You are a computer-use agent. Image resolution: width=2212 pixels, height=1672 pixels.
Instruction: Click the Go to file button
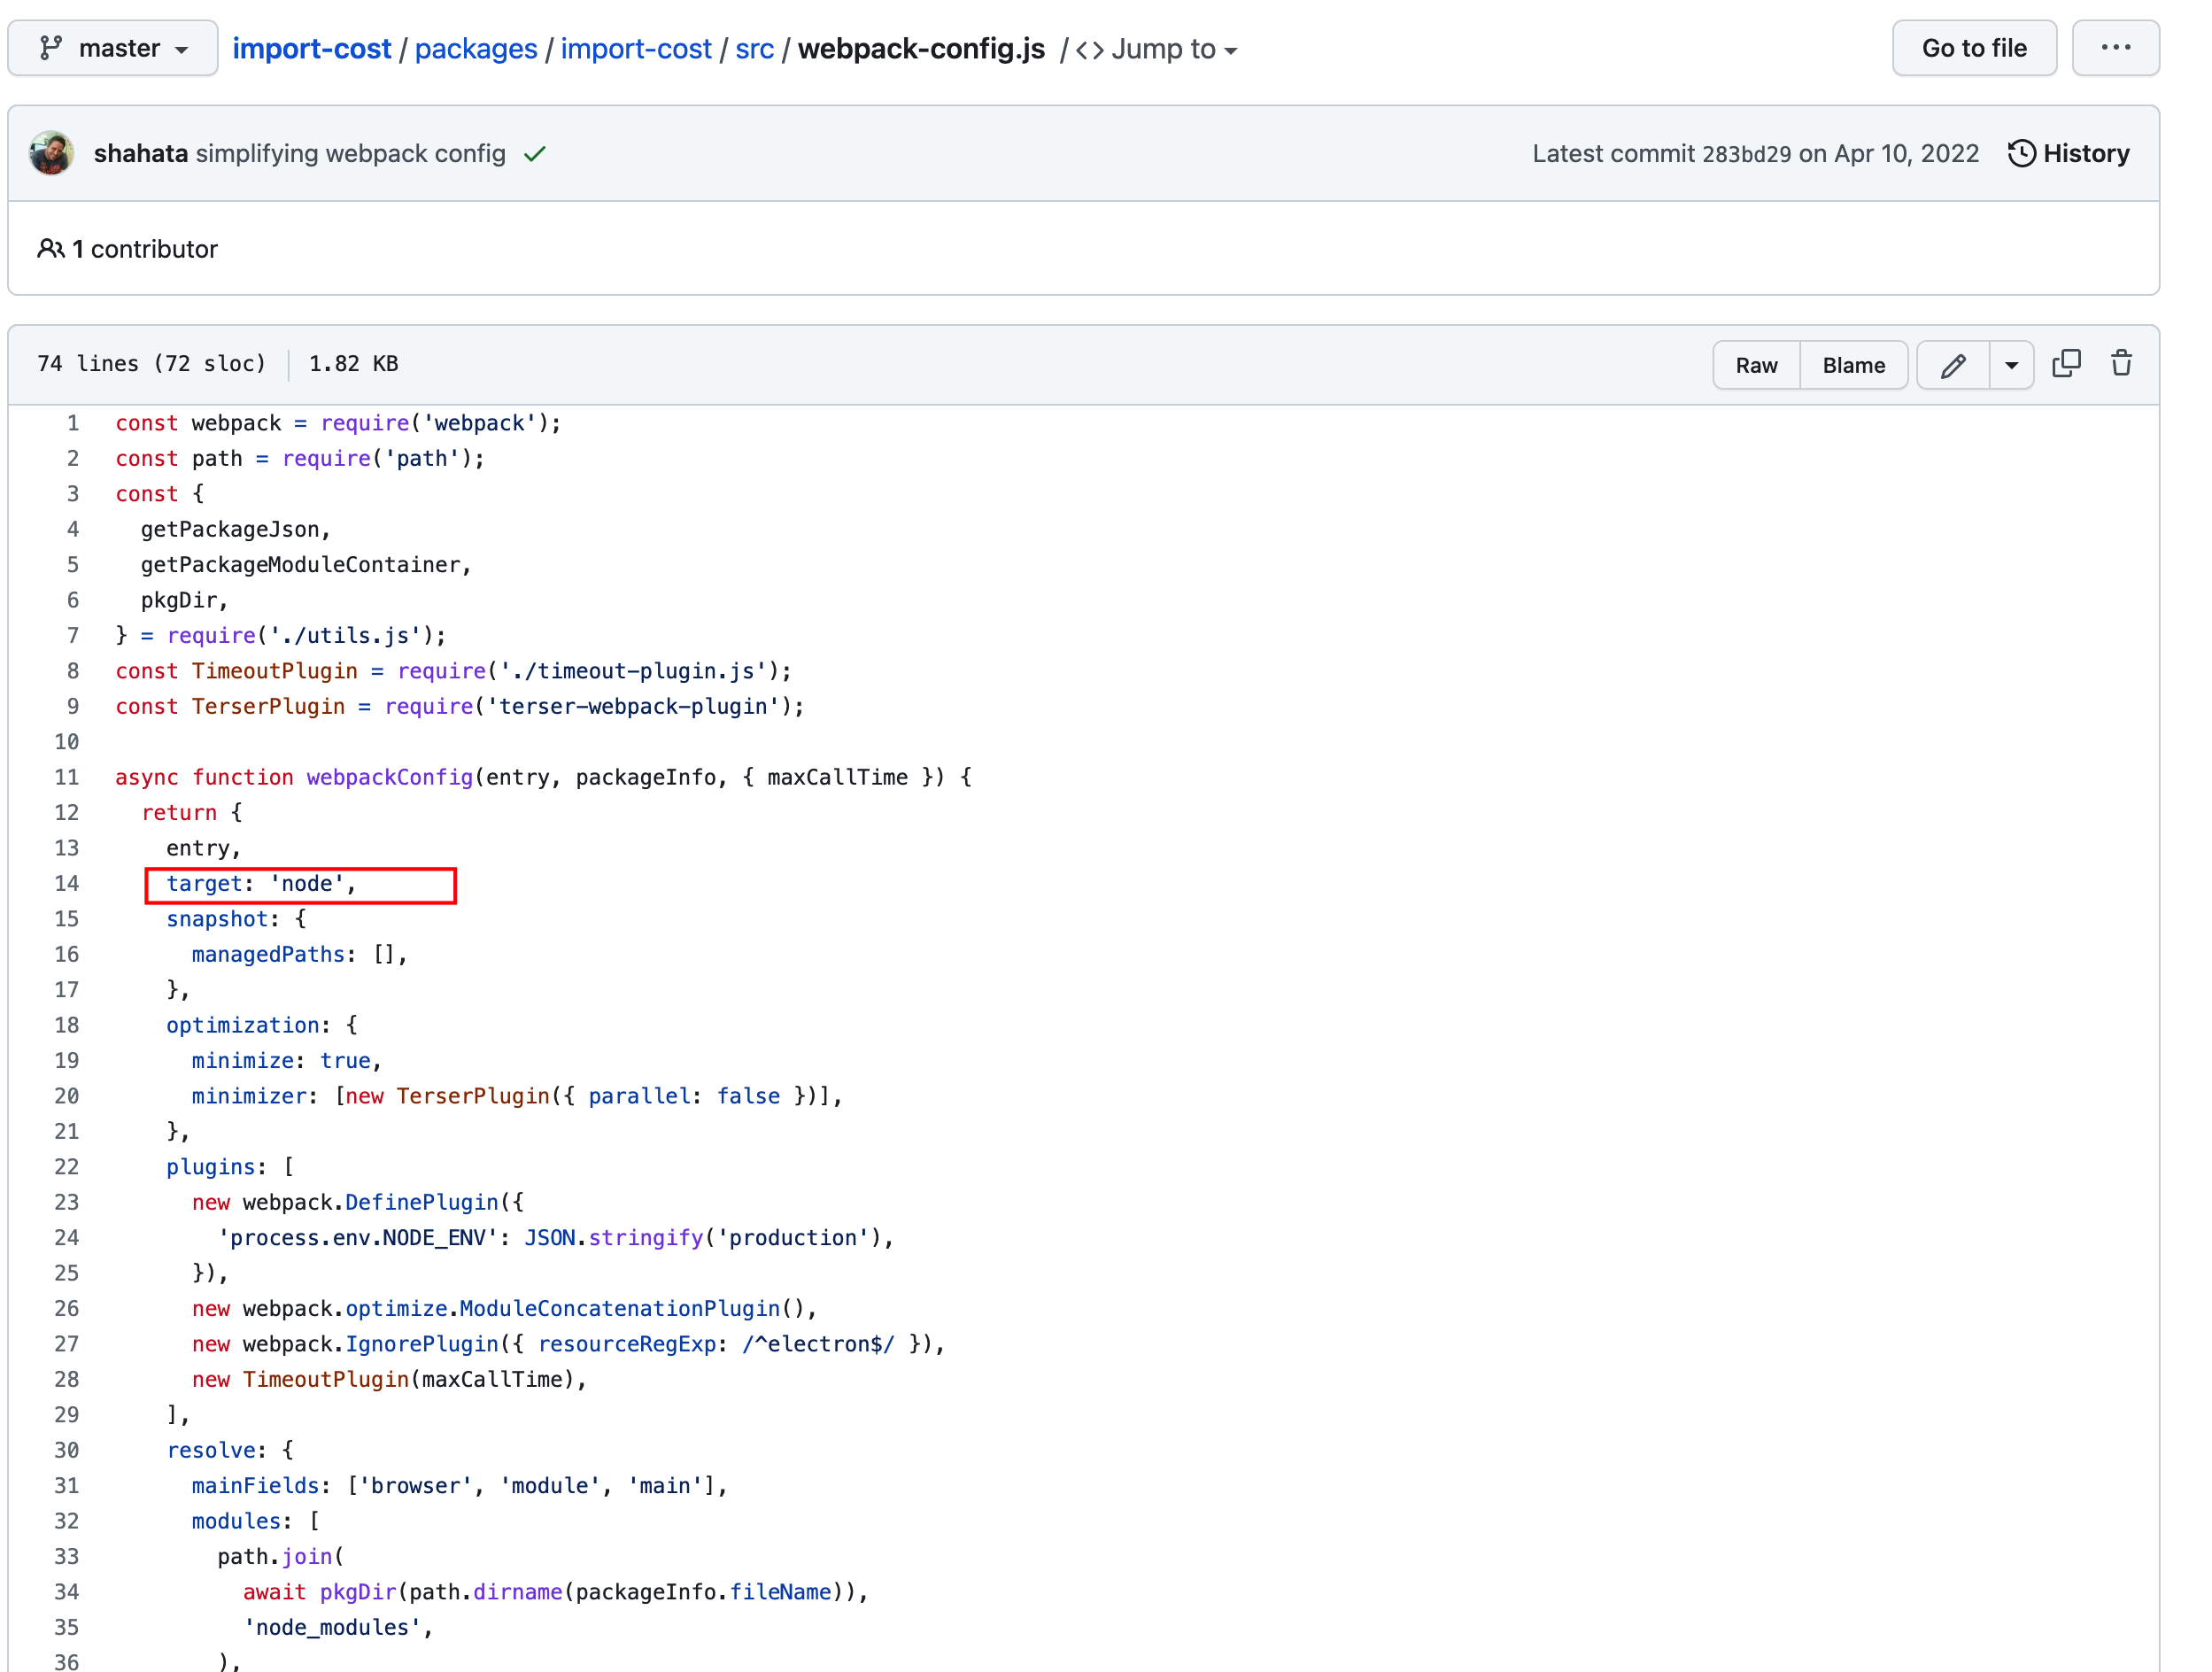coord(1973,47)
